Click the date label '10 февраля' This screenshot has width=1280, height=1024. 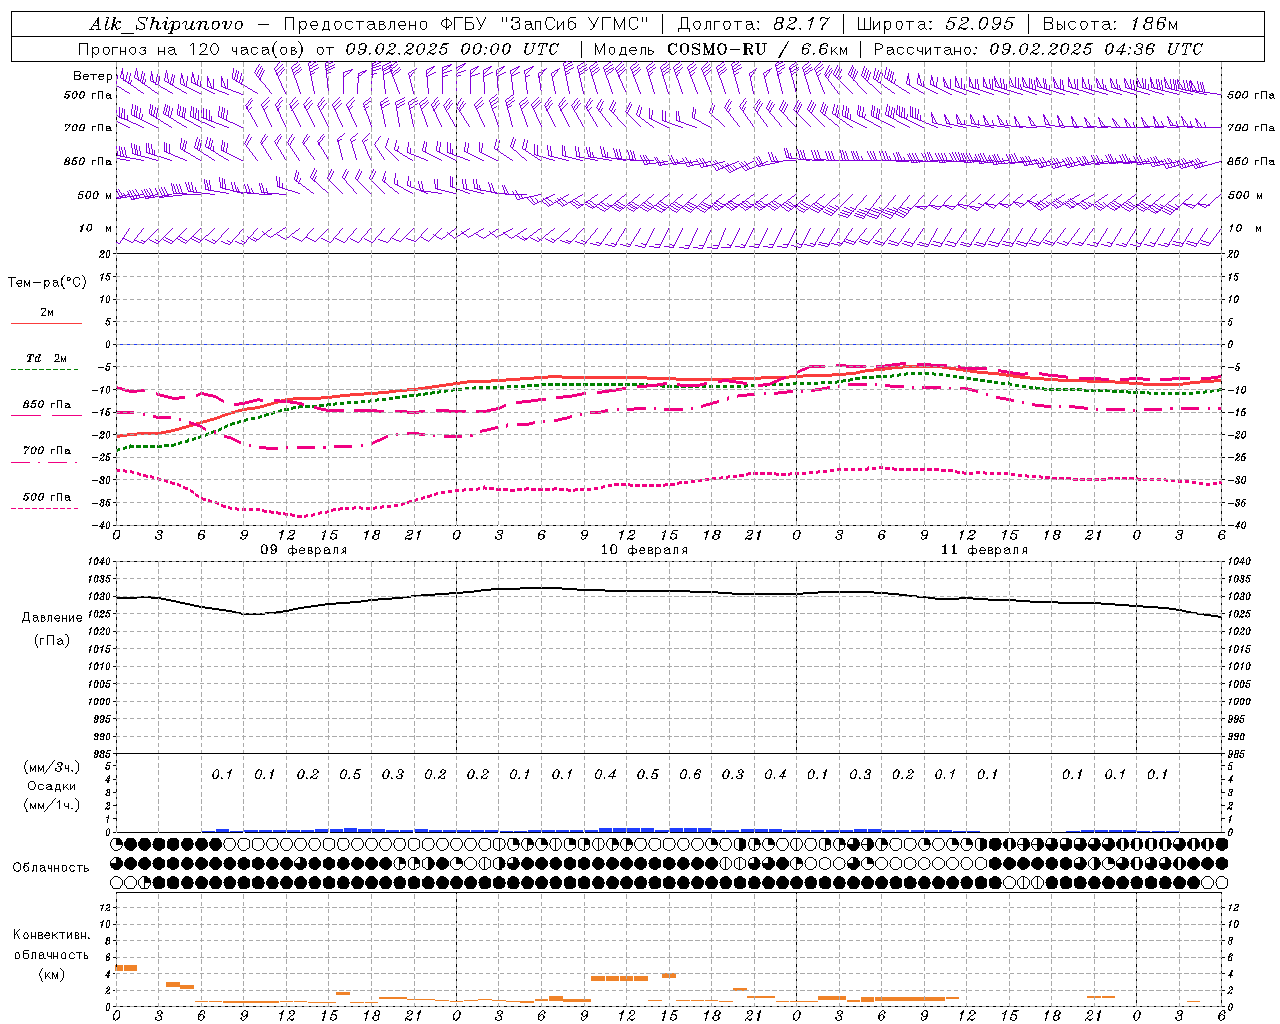coord(644,550)
